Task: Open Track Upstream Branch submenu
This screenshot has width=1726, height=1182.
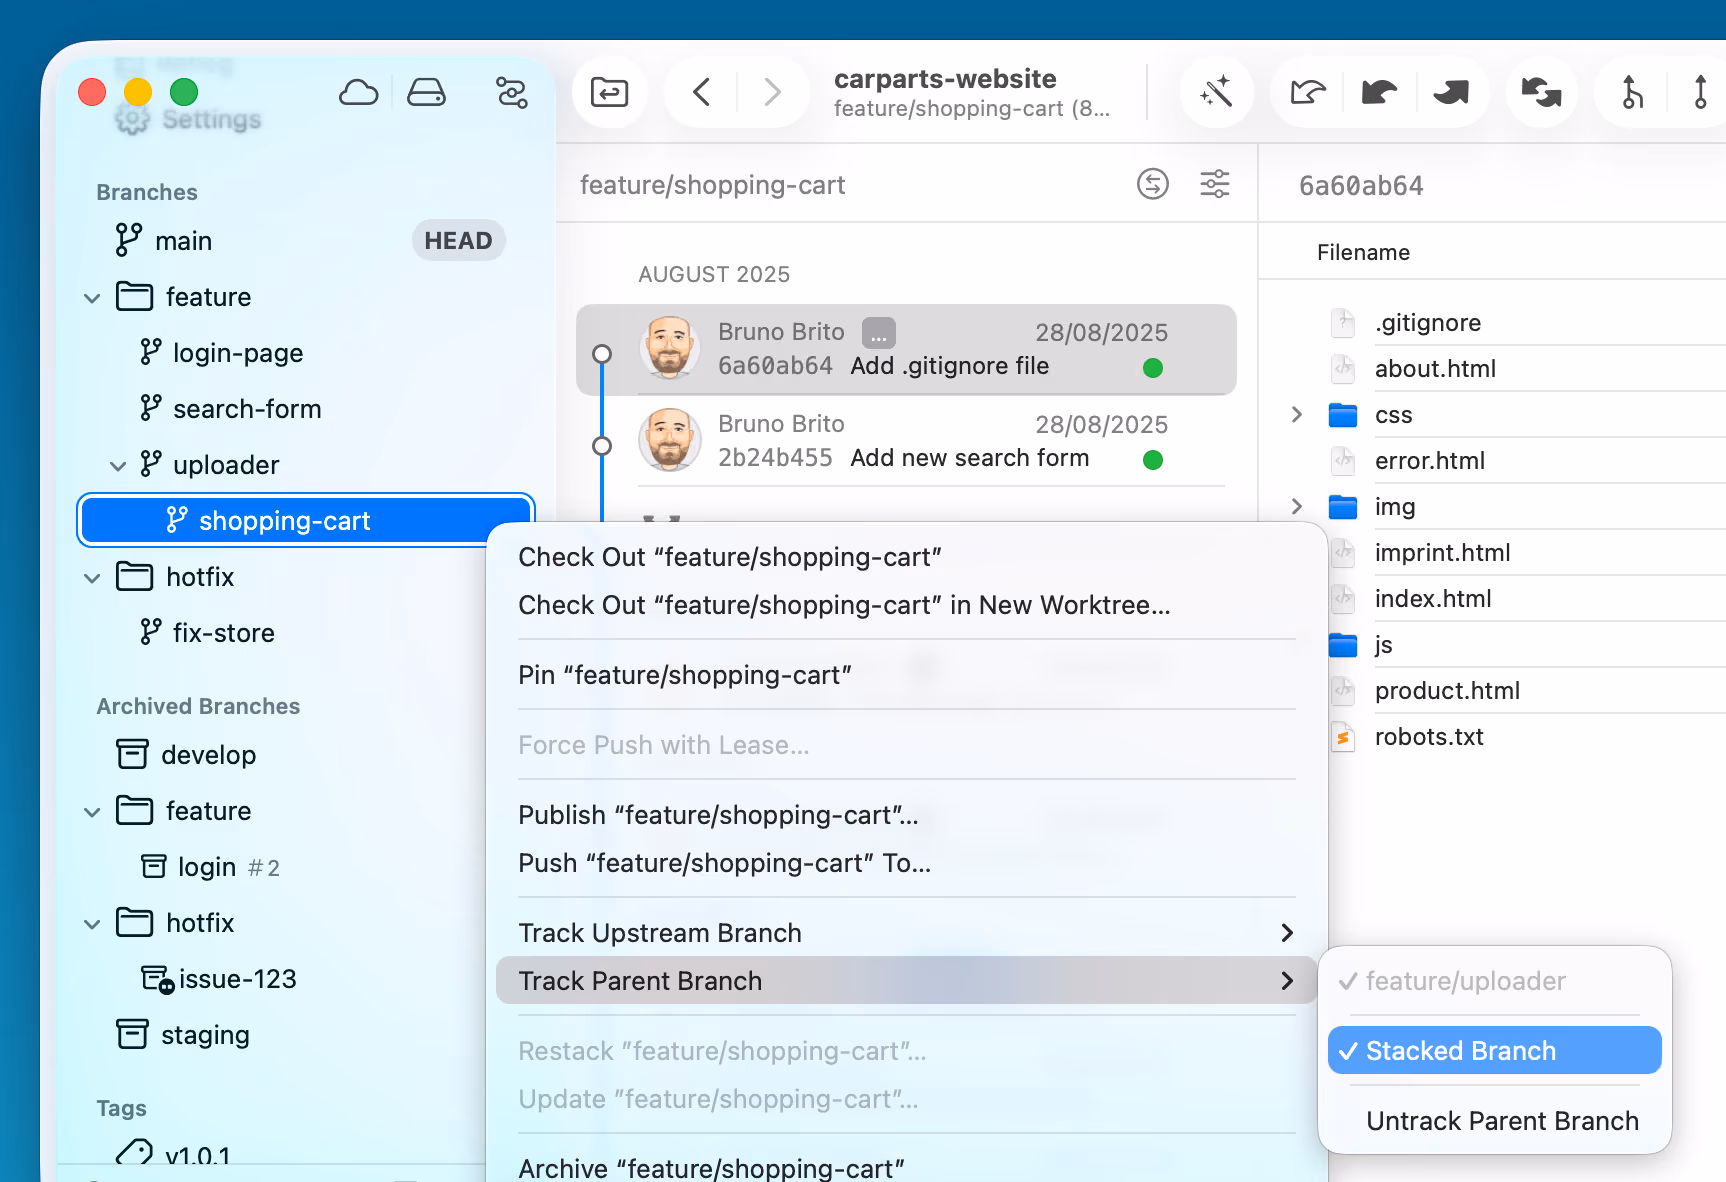Action: point(907,933)
